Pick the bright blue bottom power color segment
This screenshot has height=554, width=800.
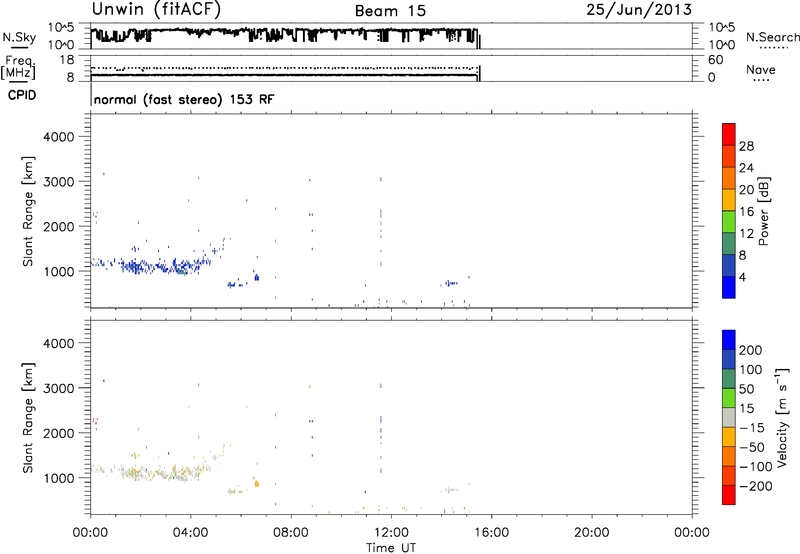729,287
